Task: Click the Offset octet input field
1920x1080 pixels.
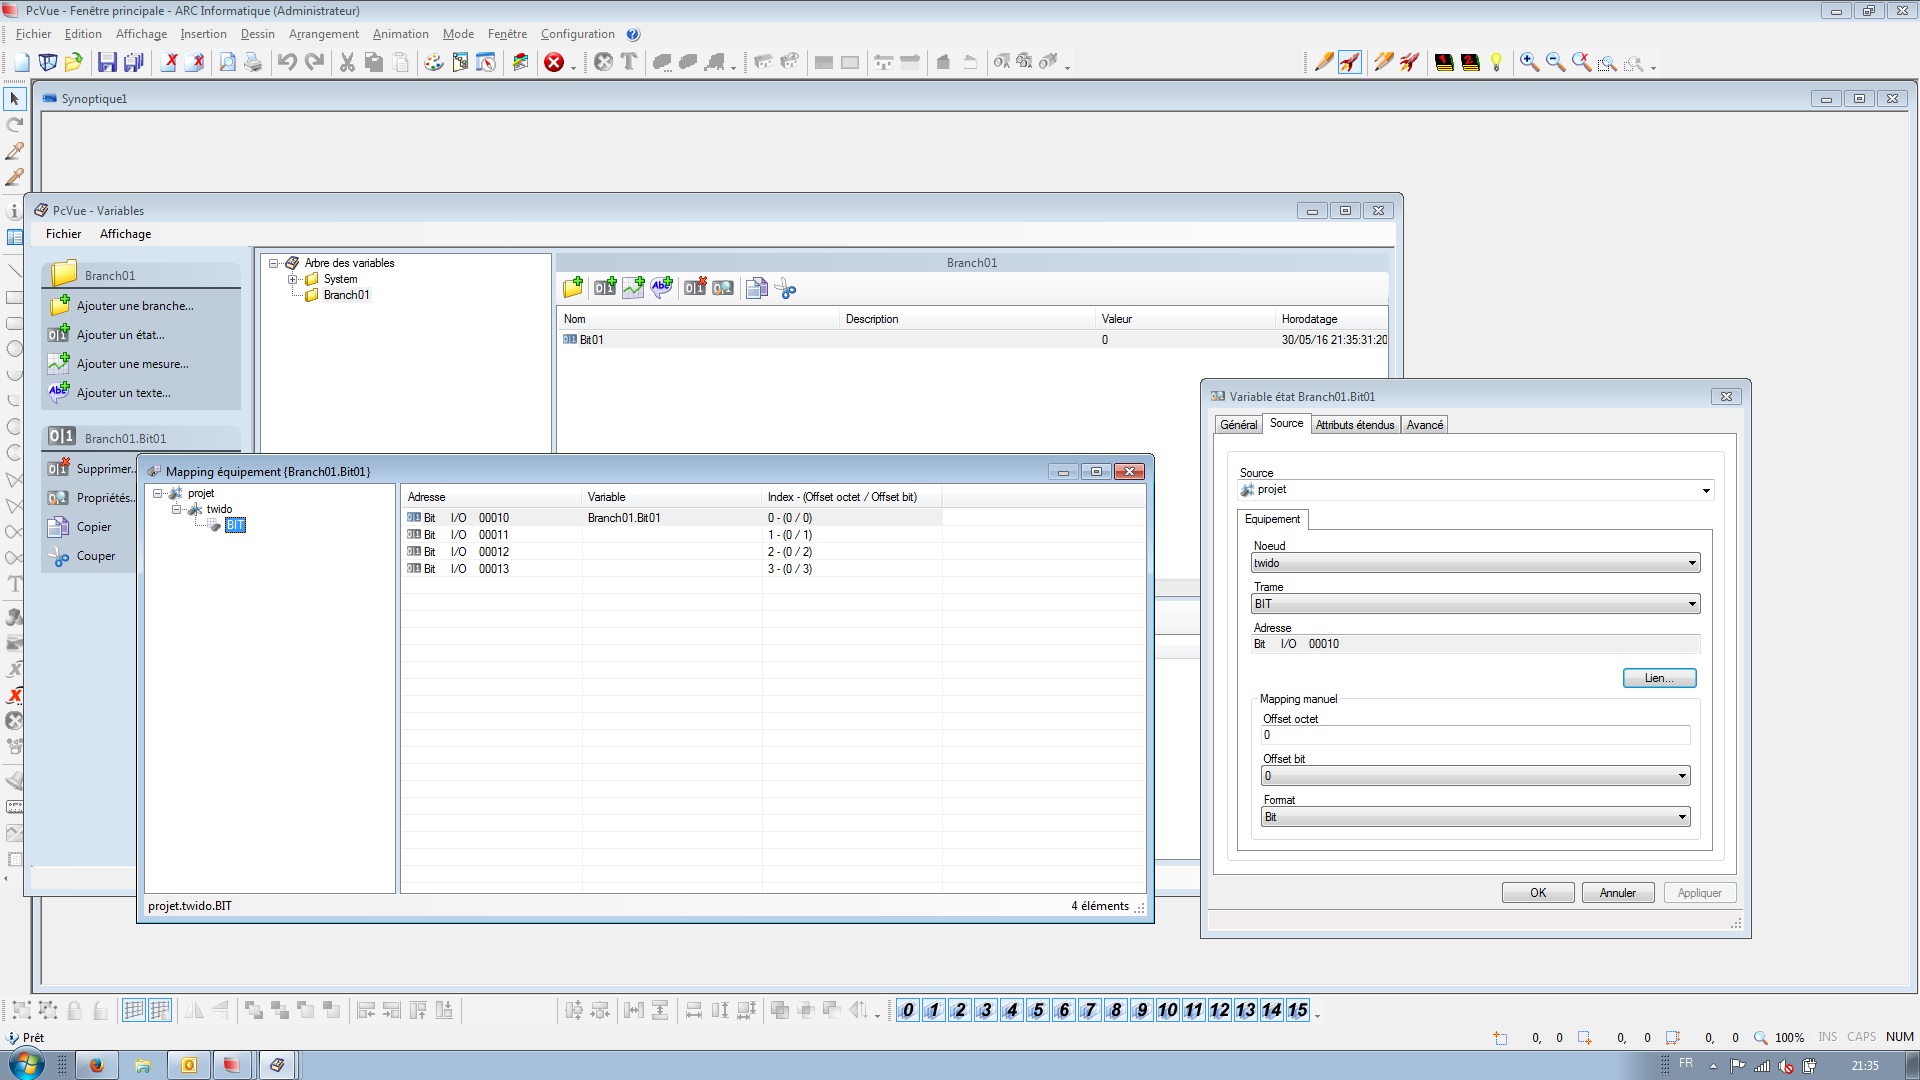Action: tap(1474, 735)
